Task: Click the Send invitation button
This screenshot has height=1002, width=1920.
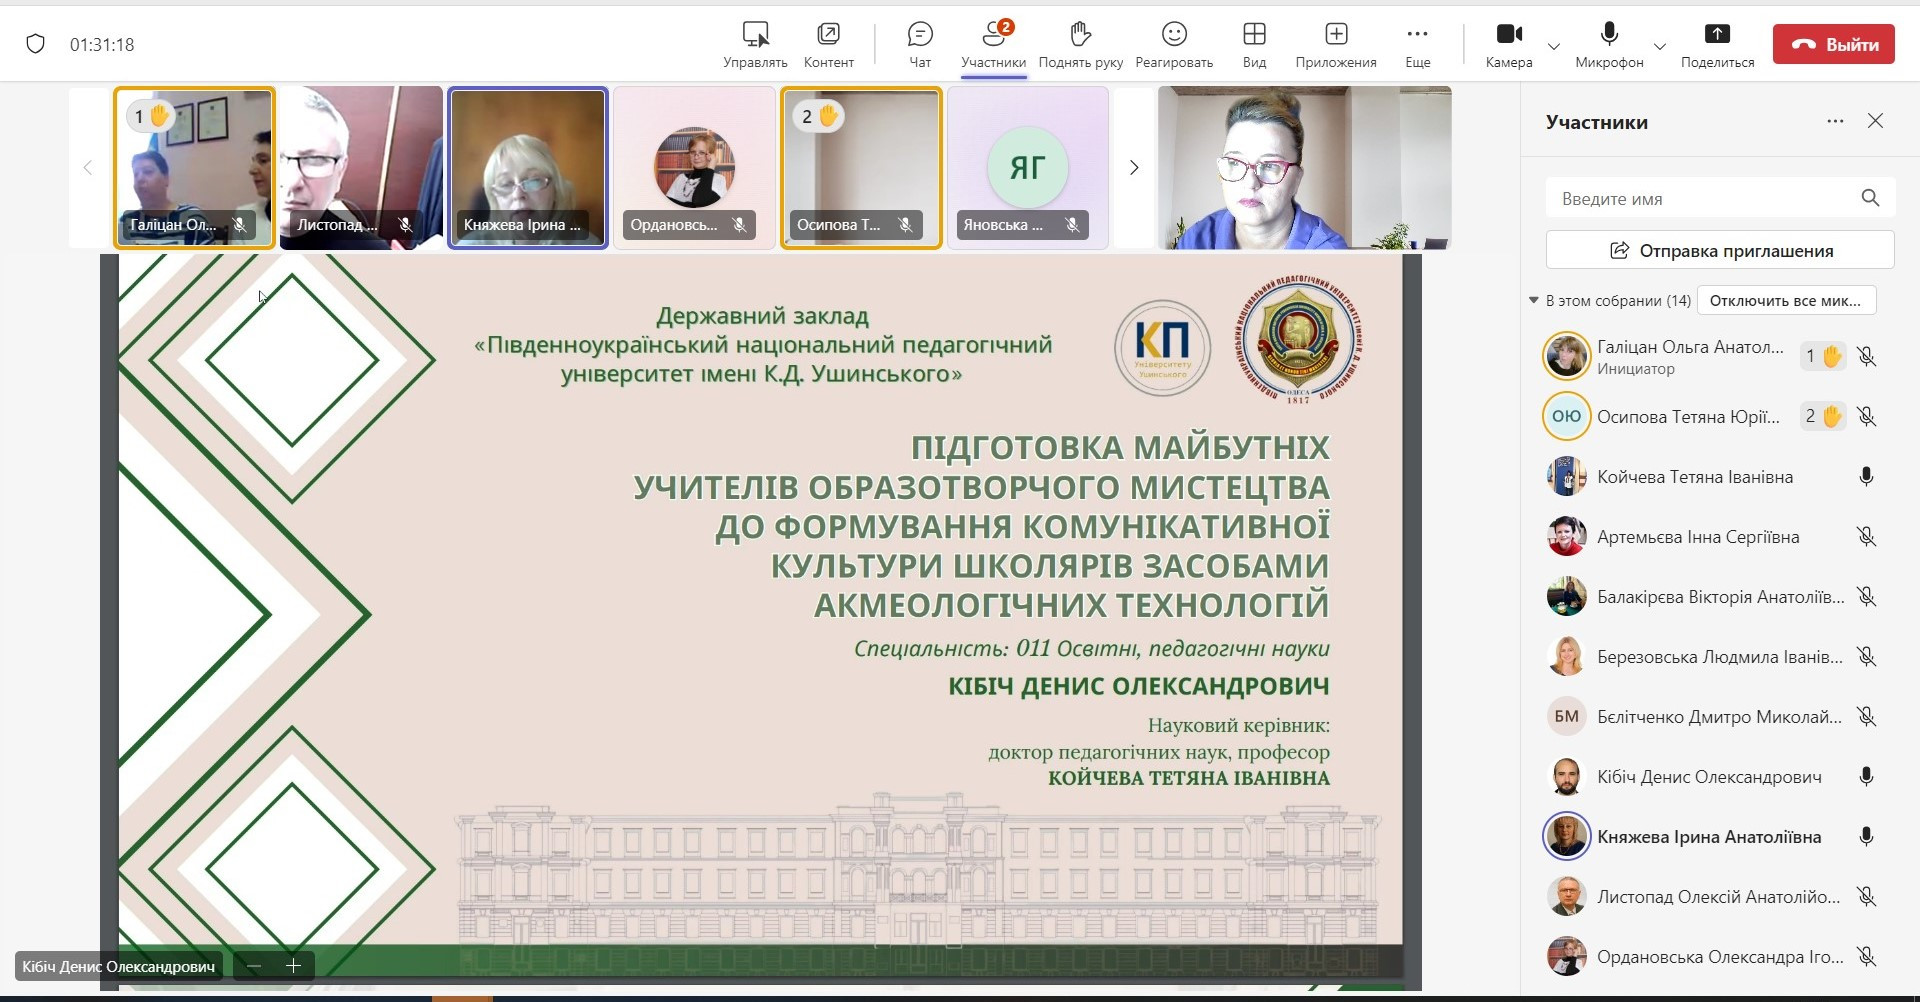Action: pyautogui.click(x=1720, y=250)
